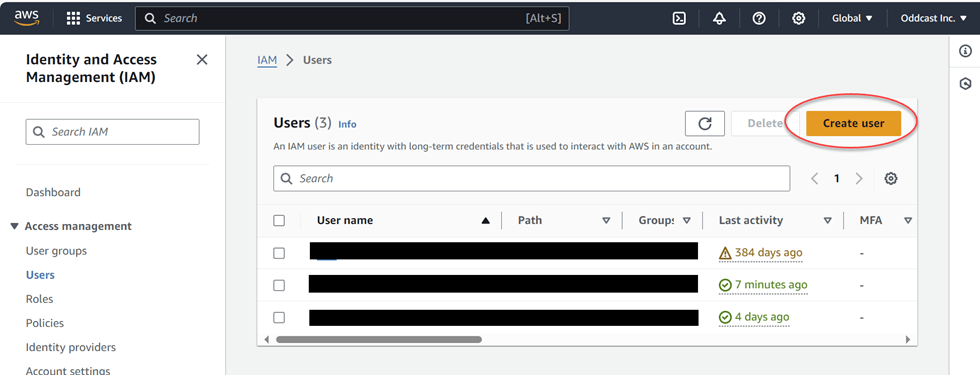Click the scrollbar right arrow under table
The width and height of the screenshot is (980, 375).
point(908,339)
